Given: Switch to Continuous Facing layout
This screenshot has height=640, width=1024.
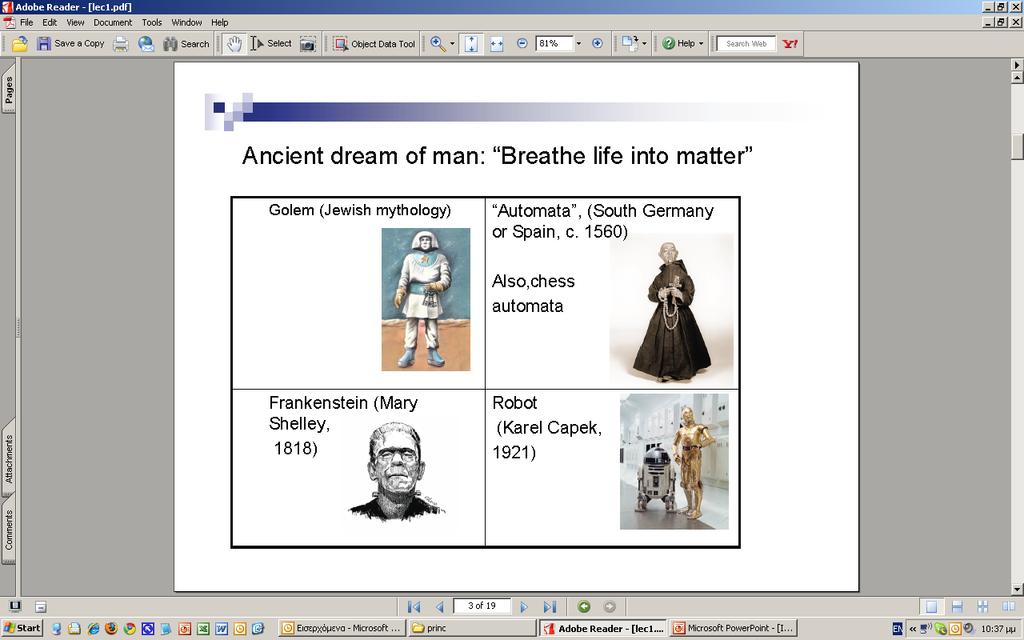Looking at the screenshot, I should pyautogui.click(x=982, y=607).
